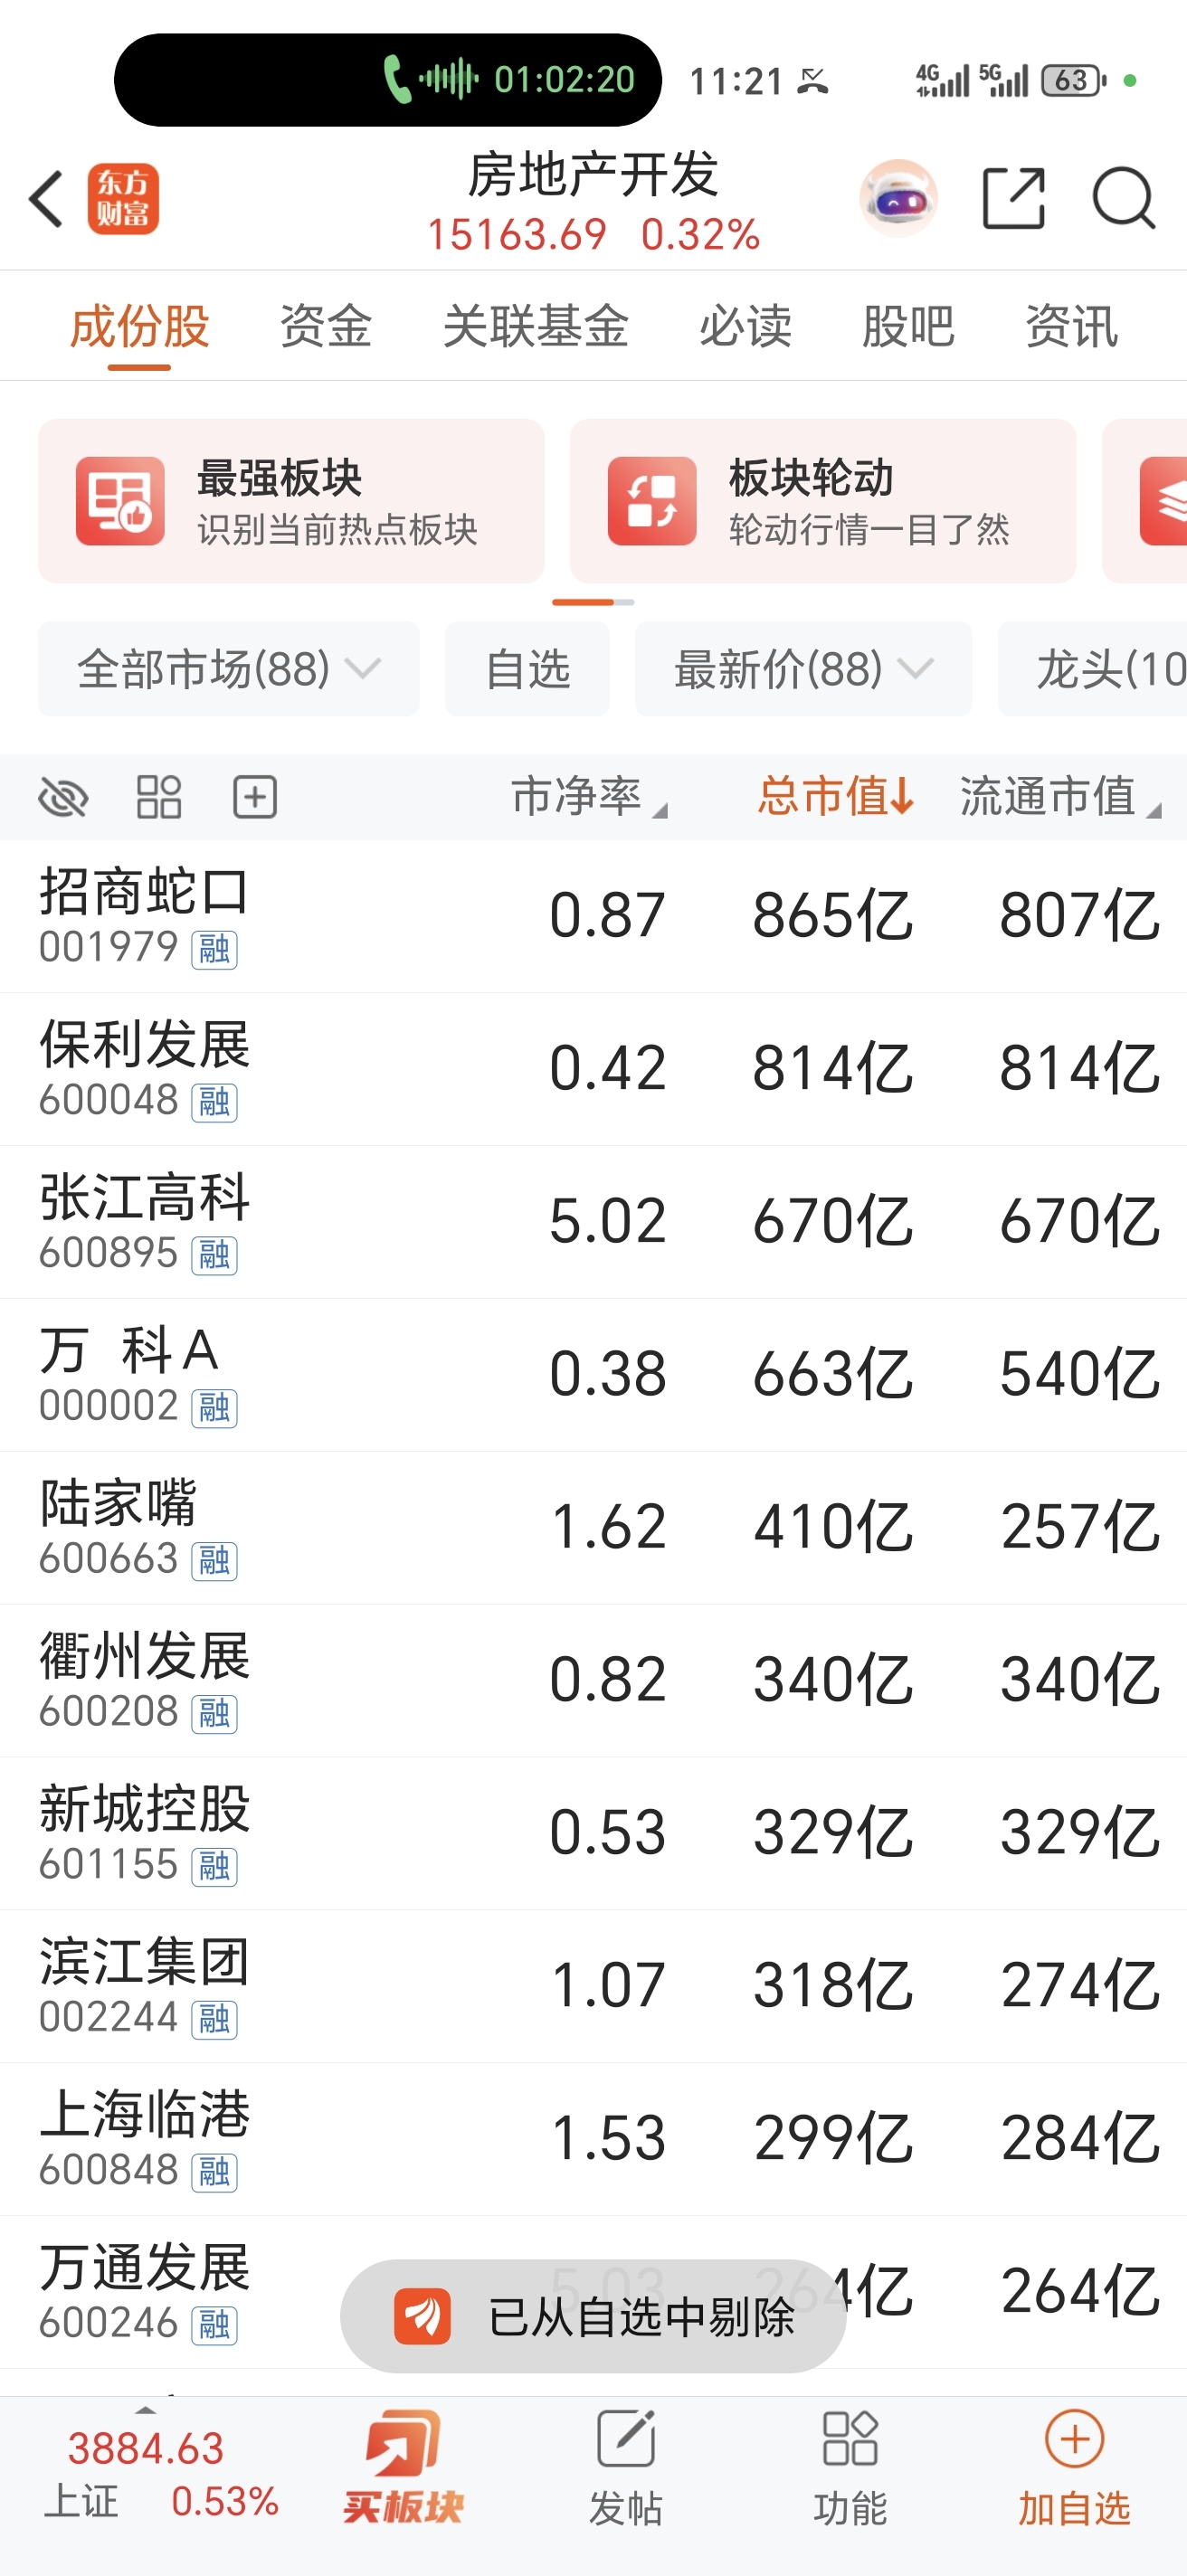Tap the partially visible third feature card
Screen dimensions: 1187x2576
[1145, 501]
